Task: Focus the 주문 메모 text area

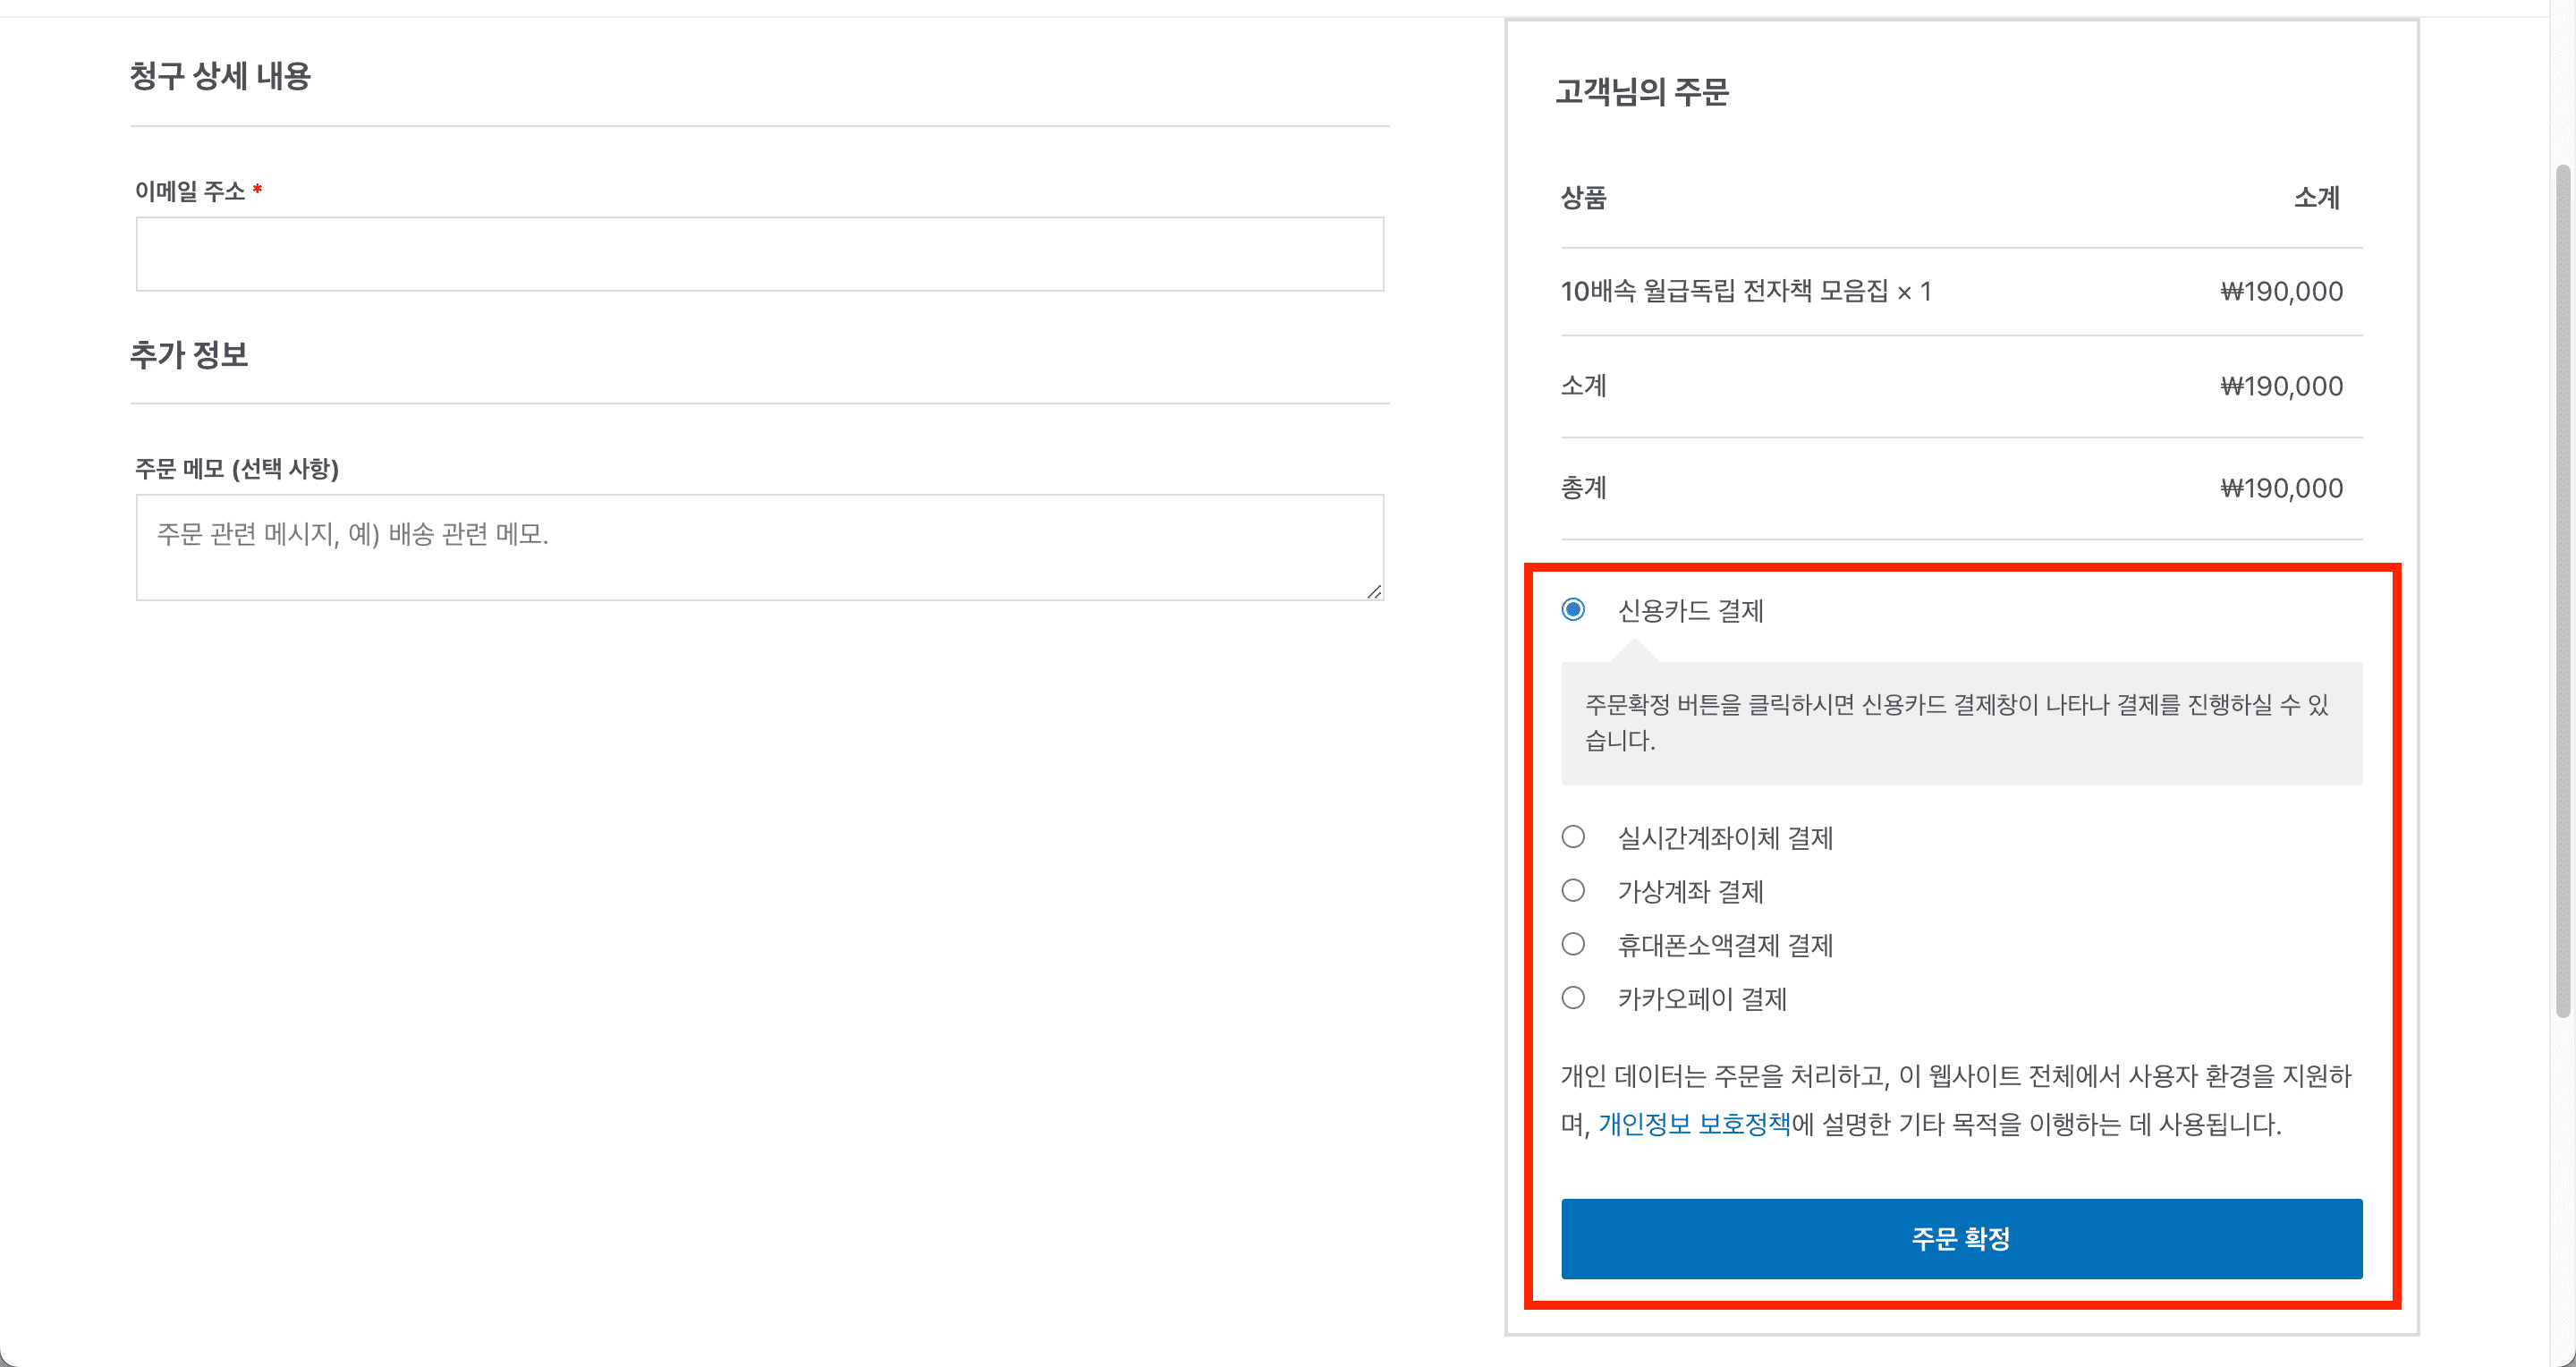Action: coord(760,547)
